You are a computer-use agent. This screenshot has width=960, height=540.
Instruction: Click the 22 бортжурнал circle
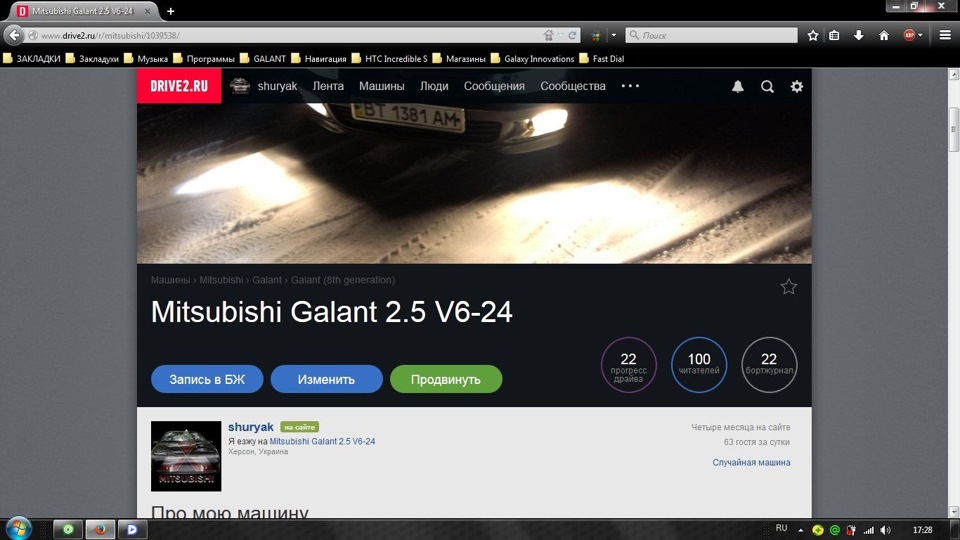(769, 365)
